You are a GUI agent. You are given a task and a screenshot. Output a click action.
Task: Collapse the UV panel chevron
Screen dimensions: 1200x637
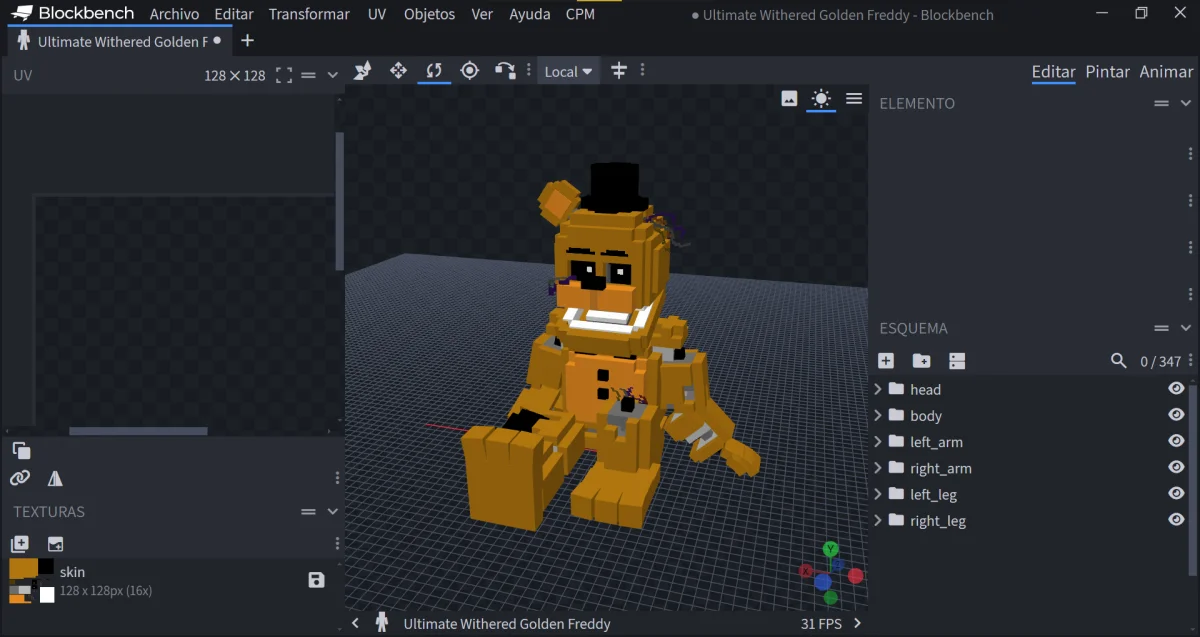click(x=333, y=75)
